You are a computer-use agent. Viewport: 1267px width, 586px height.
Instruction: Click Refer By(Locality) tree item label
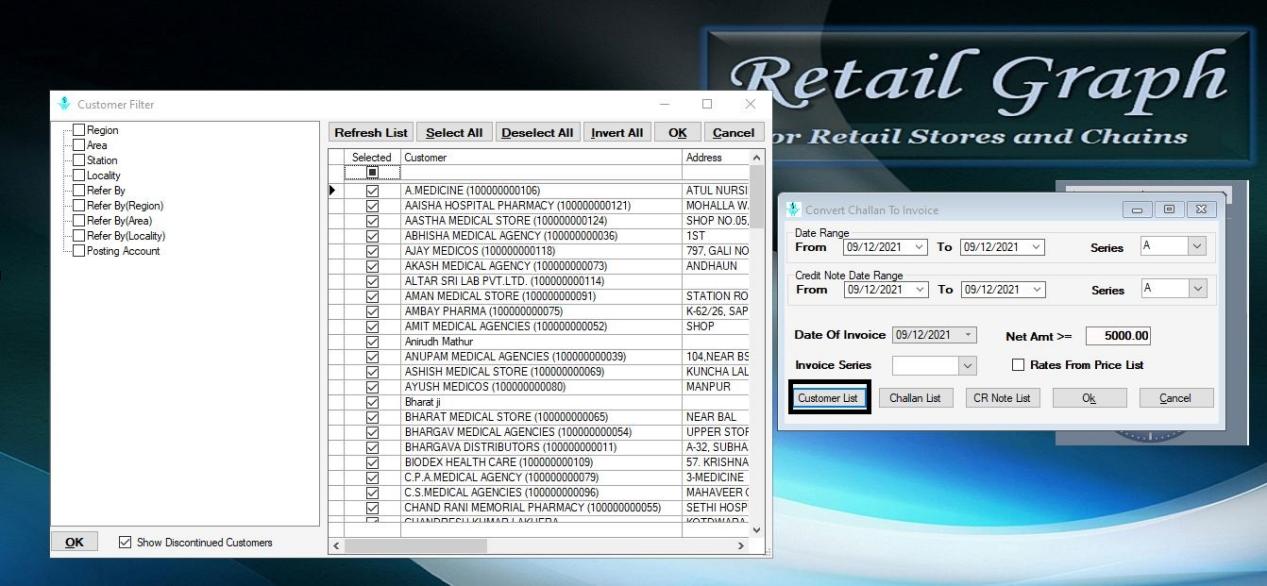126,236
